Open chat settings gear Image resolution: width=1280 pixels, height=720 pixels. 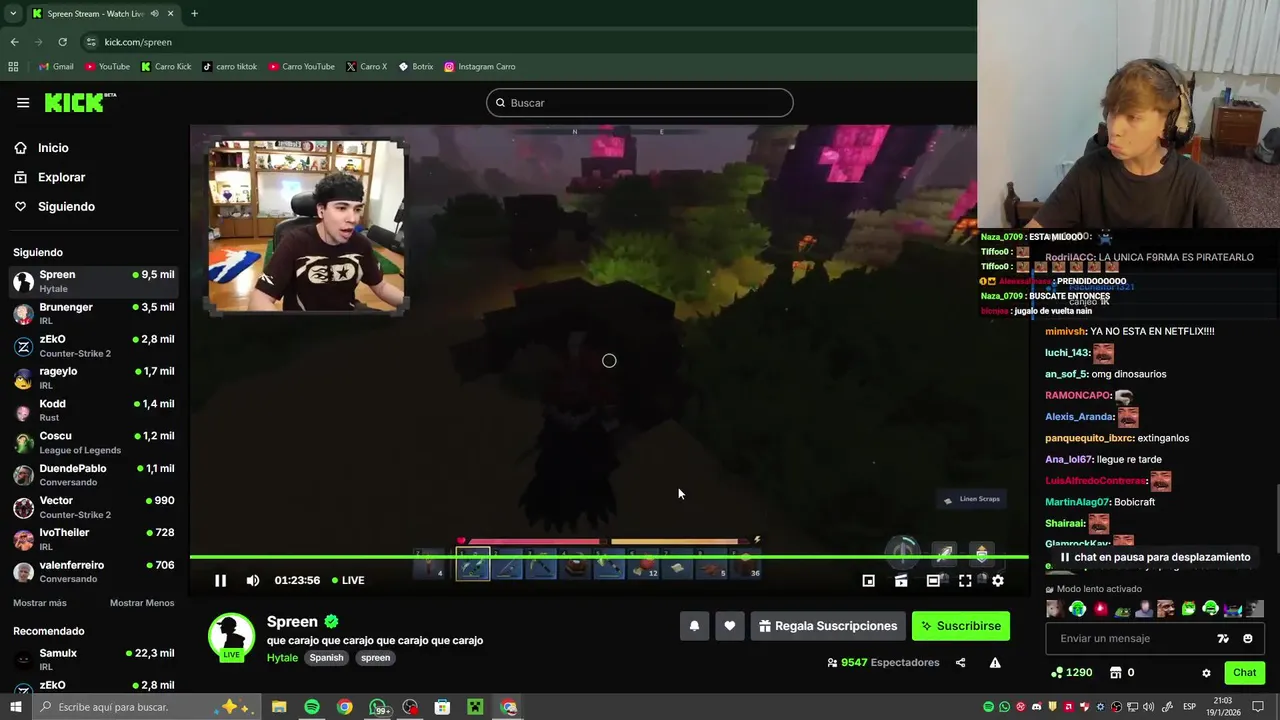click(x=1206, y=673)
